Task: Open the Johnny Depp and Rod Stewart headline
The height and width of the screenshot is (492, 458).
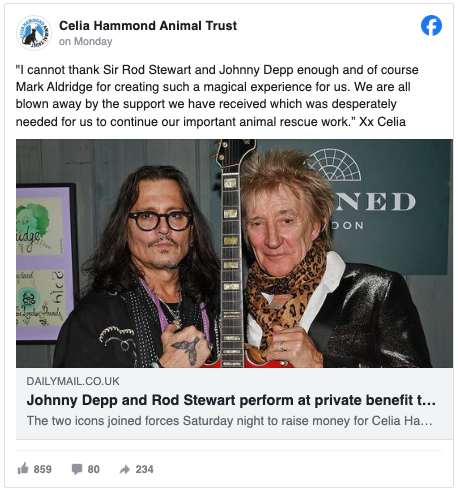Action: coord(231,400)
